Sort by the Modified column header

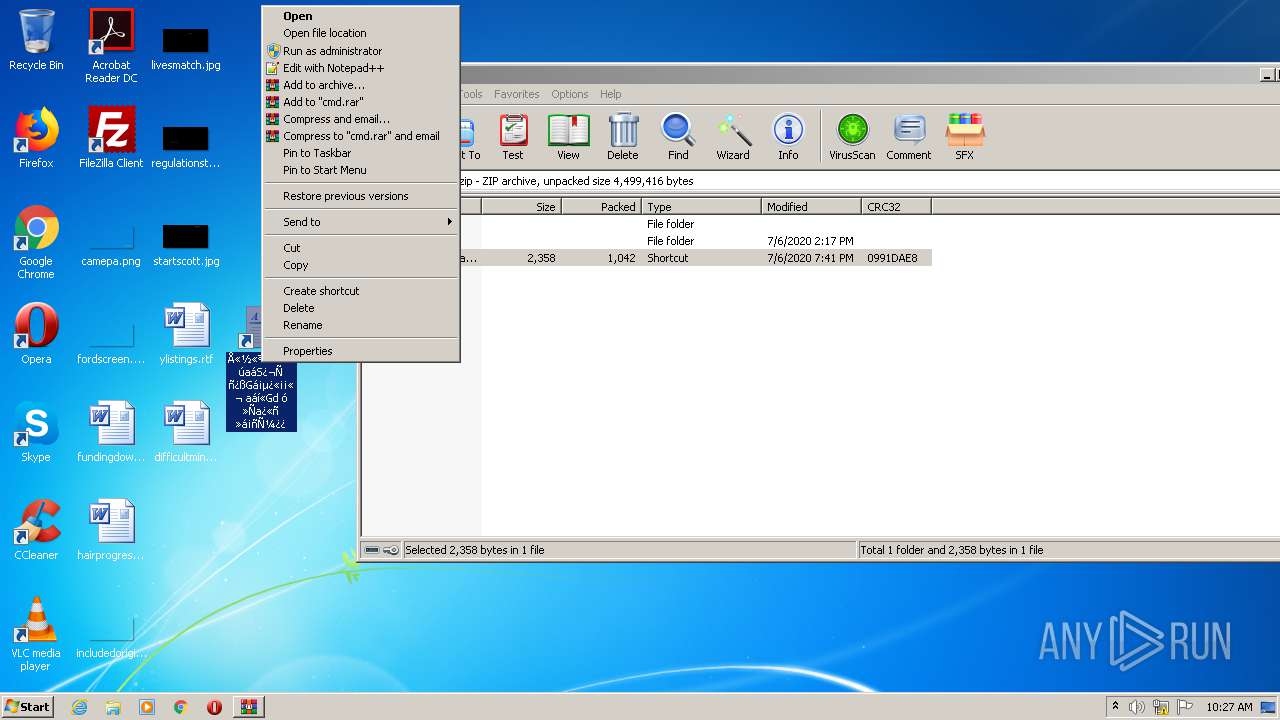coord(811,207)
